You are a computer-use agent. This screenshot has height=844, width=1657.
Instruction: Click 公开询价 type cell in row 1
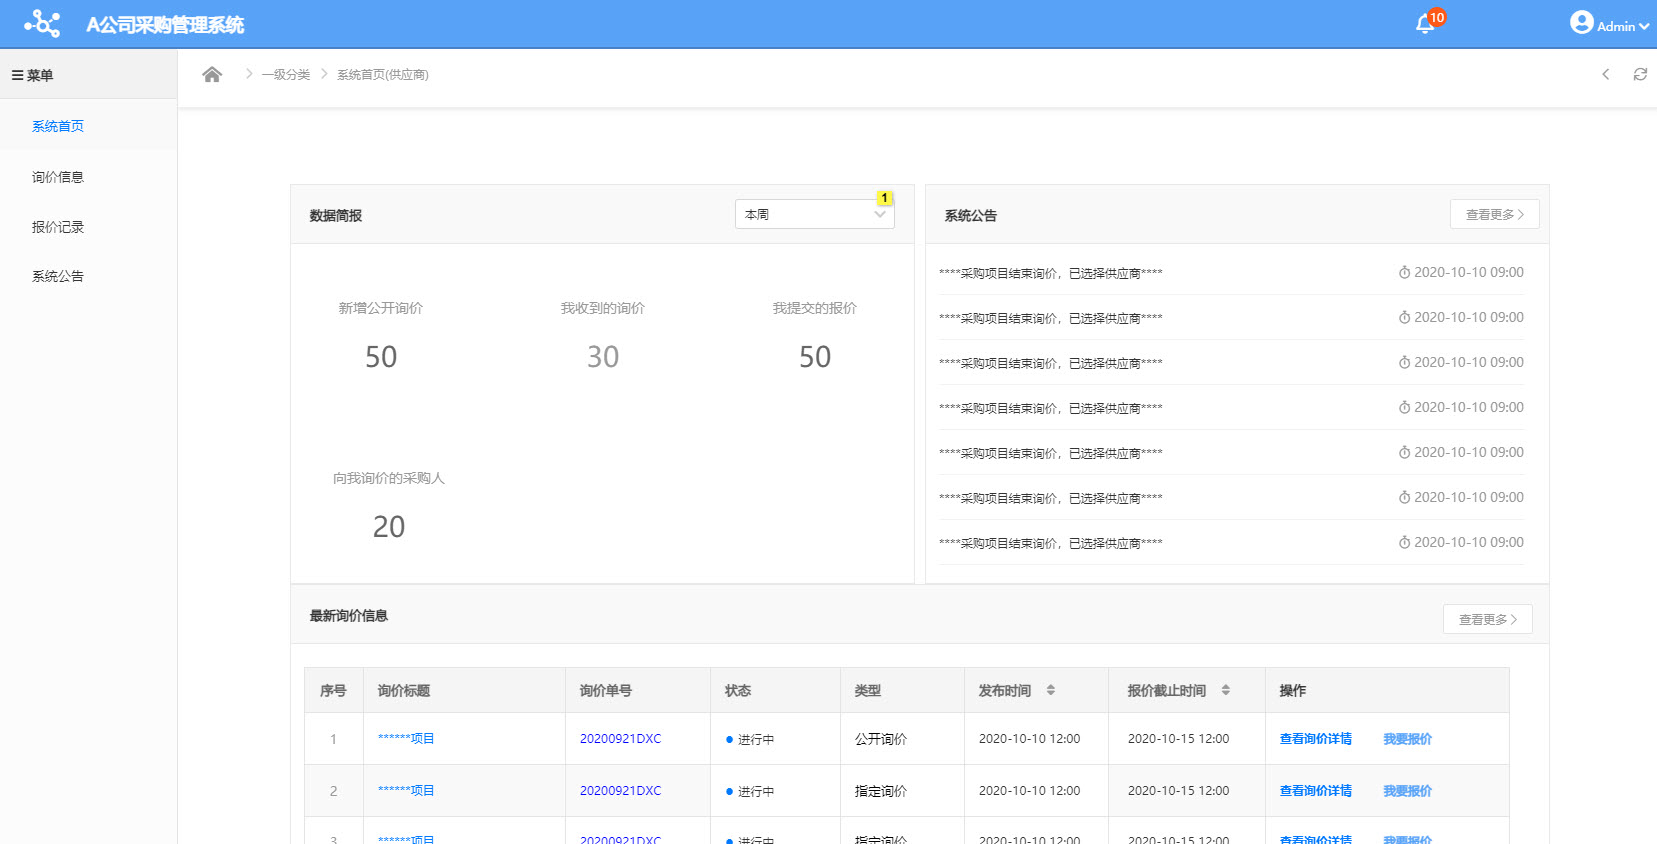881,739
